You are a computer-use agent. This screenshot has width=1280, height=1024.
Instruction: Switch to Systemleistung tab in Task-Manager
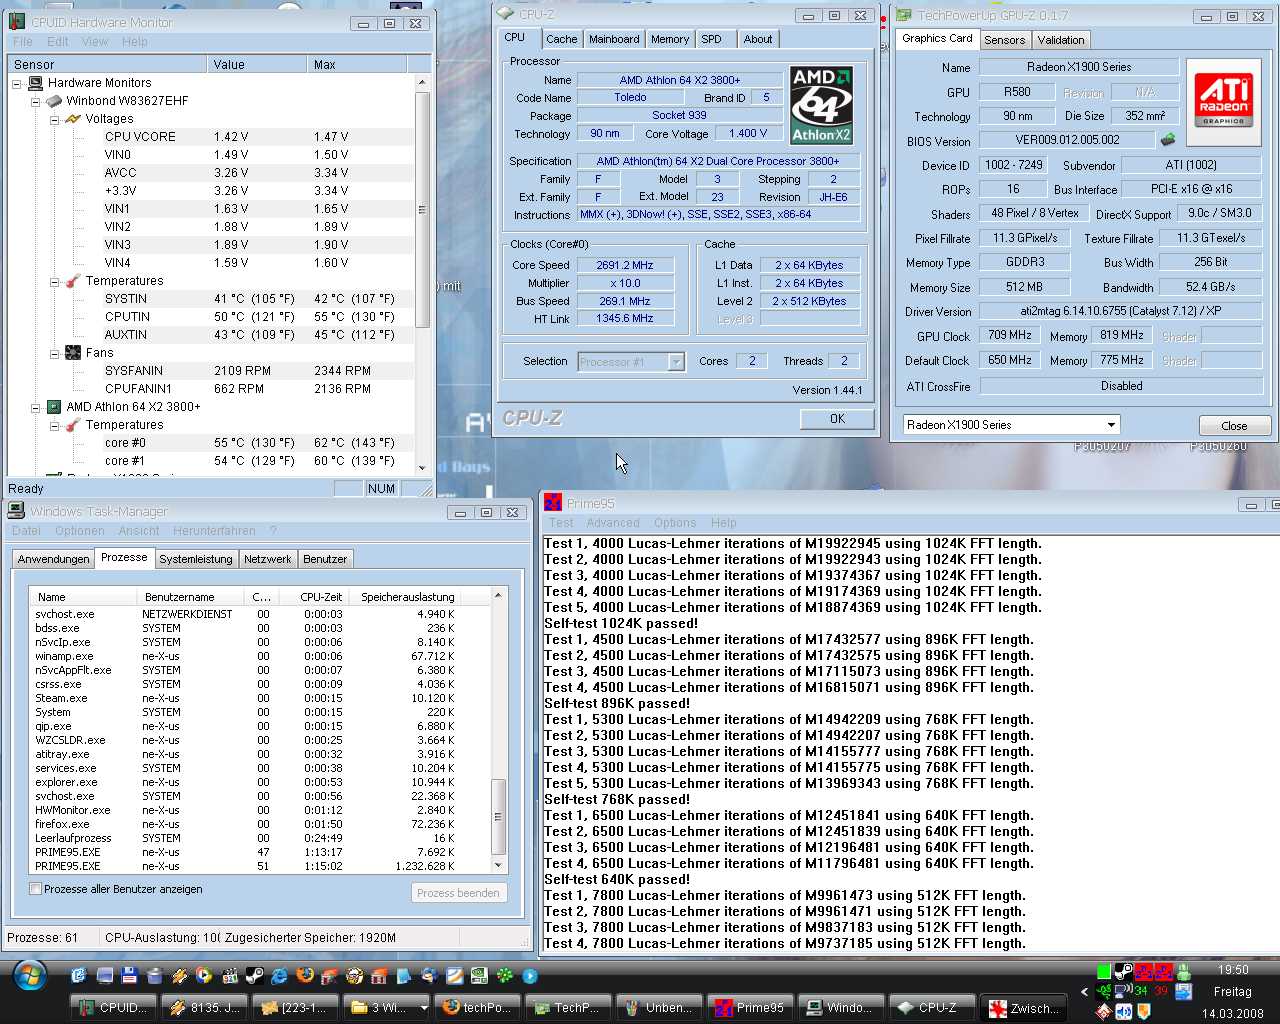click(196, 559)
